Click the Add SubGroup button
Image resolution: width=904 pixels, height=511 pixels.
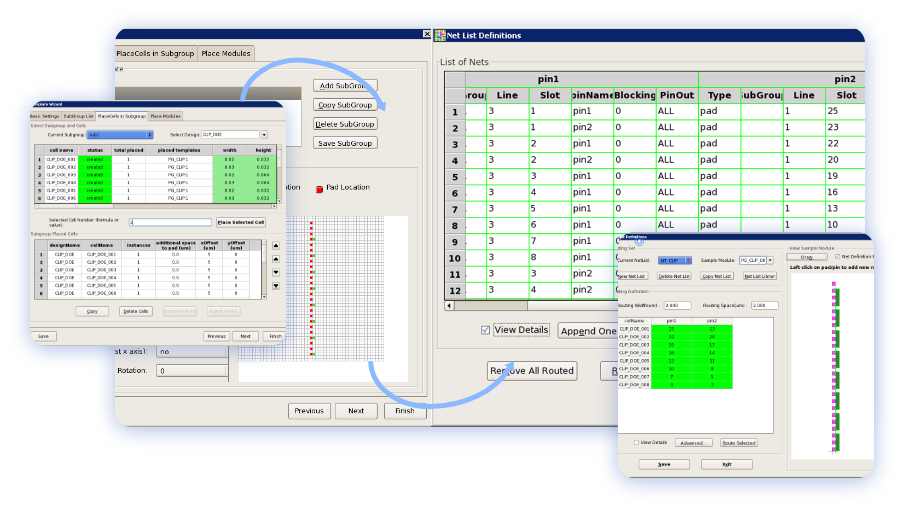pyautogui.click(x=345, y=86)
